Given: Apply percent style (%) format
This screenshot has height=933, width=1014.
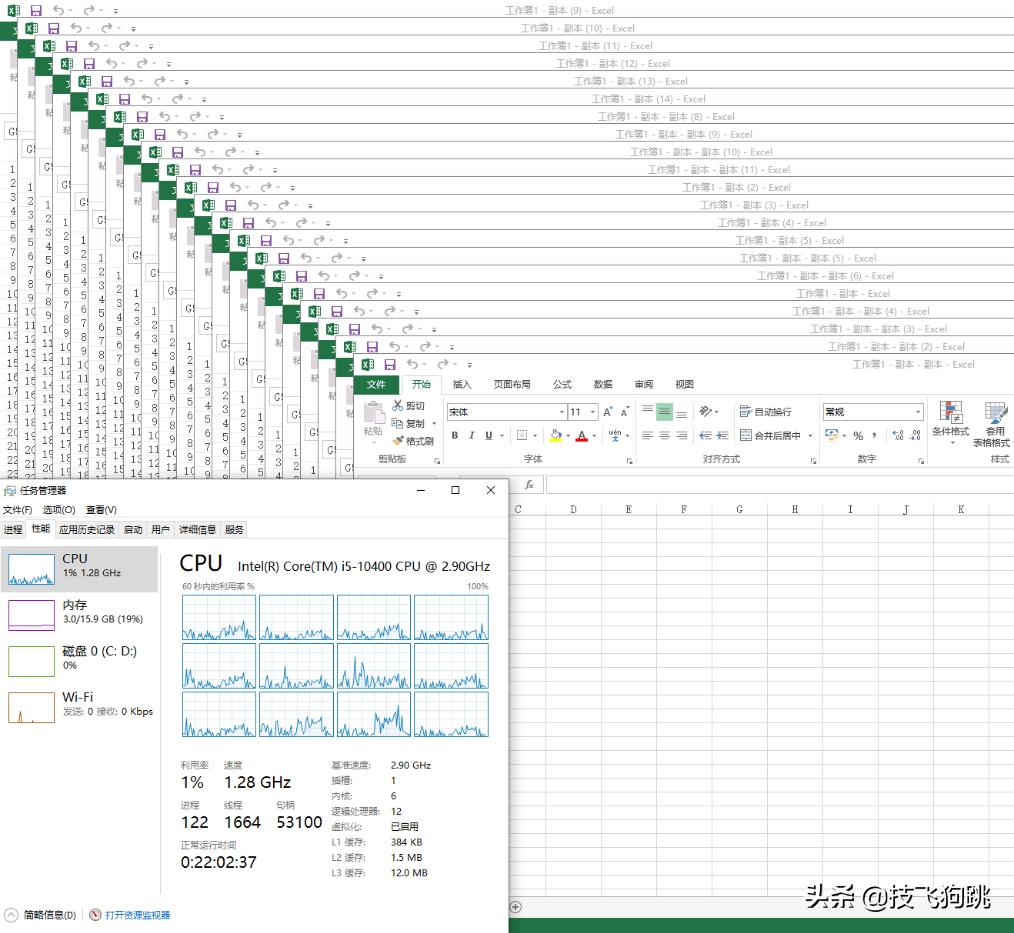Looking at the screenshot, I should coord(858,436).
